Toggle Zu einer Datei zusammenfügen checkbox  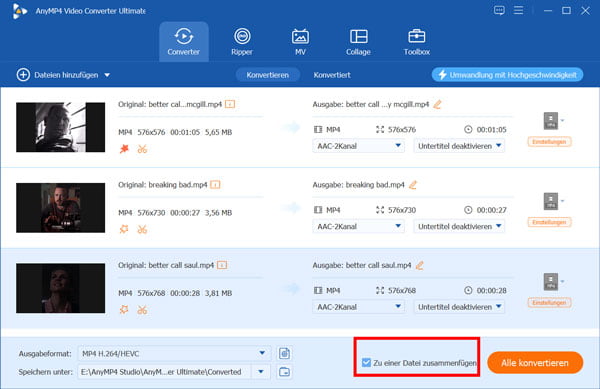[x=366, y=363]
